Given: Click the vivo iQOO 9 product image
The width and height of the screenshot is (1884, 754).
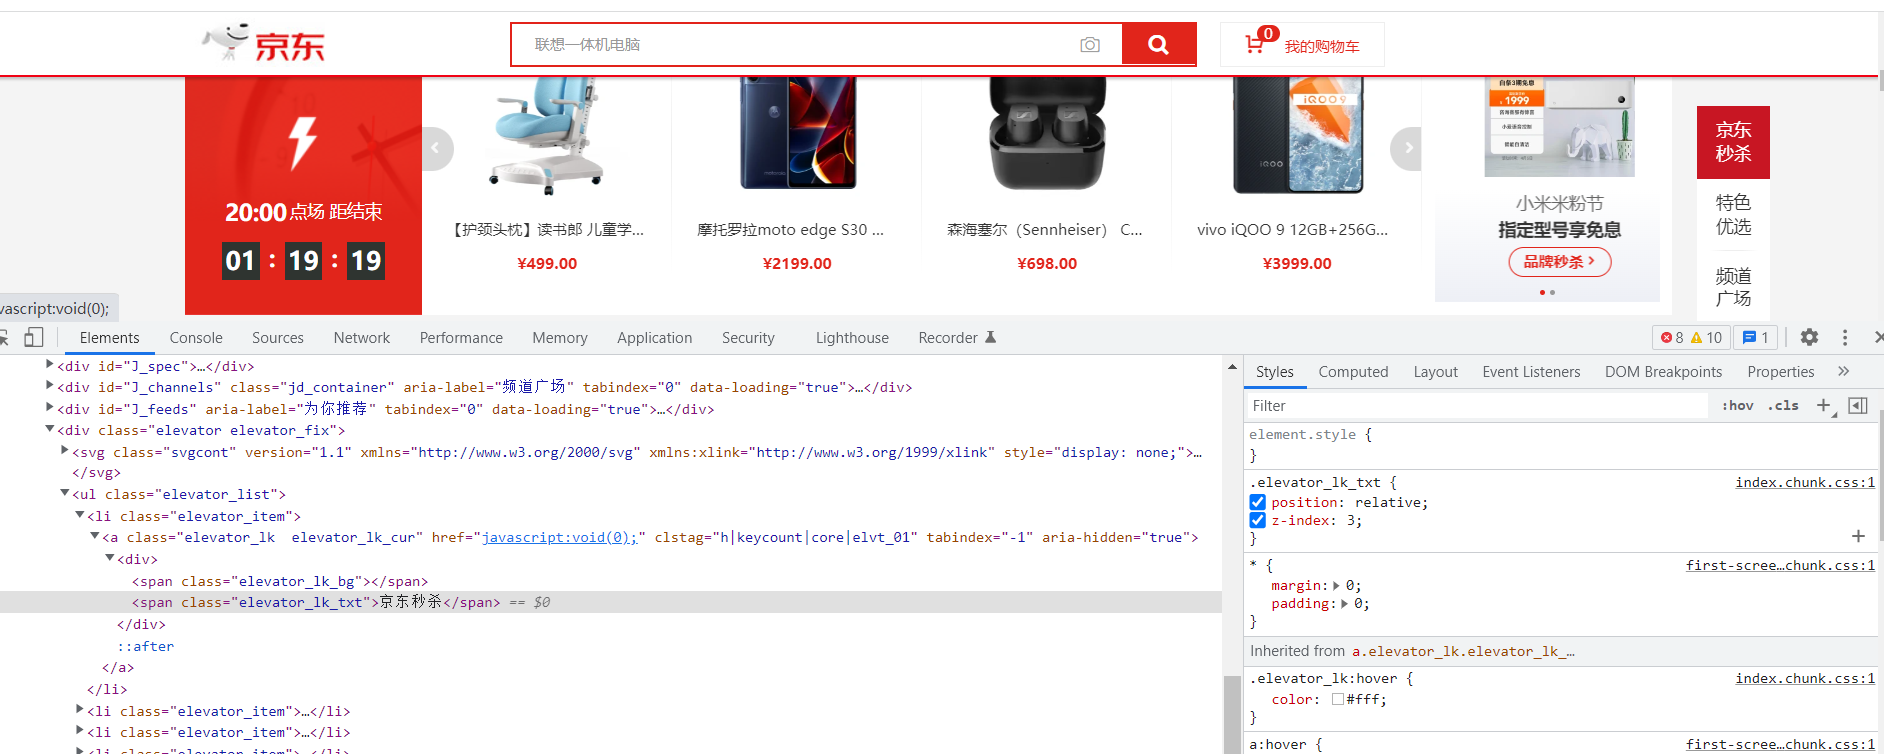Looking at the screenshot, I should pyautogui.click(x=1297, y=134).
